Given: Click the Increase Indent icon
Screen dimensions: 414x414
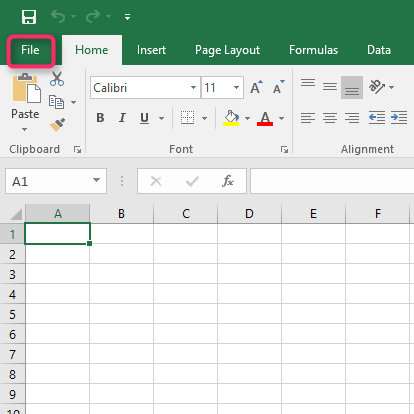Looking at the screenshot, I should 399,118.
